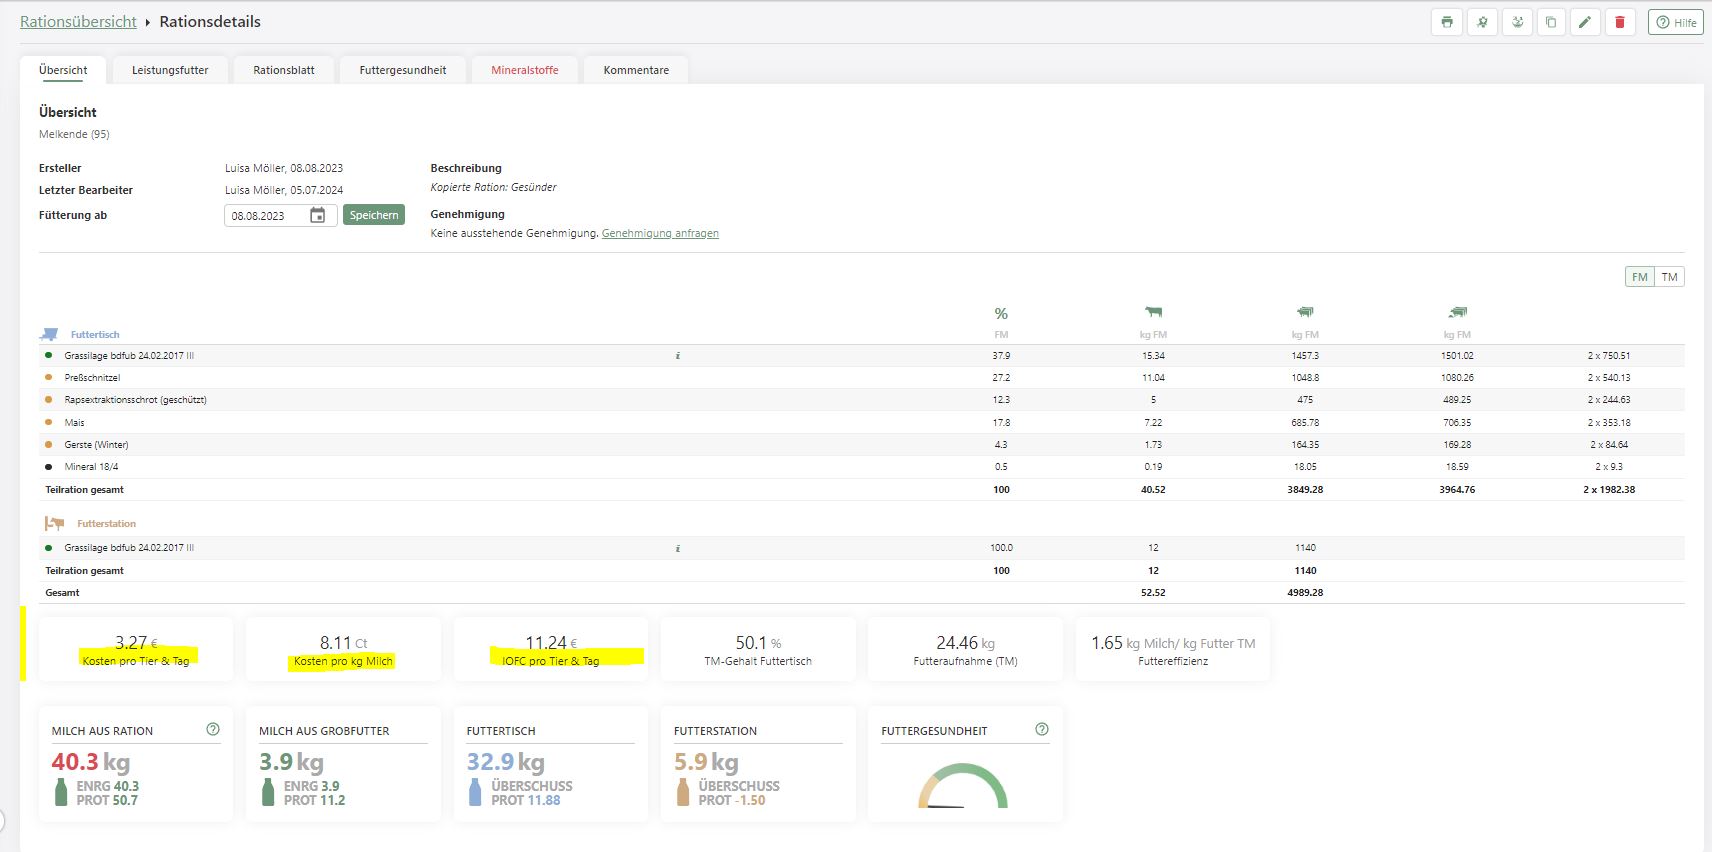Click the Rapsextraktionsschrot (geschützt) row name
The width and height of the screenshot is (1712, 852).
point(135,400)
